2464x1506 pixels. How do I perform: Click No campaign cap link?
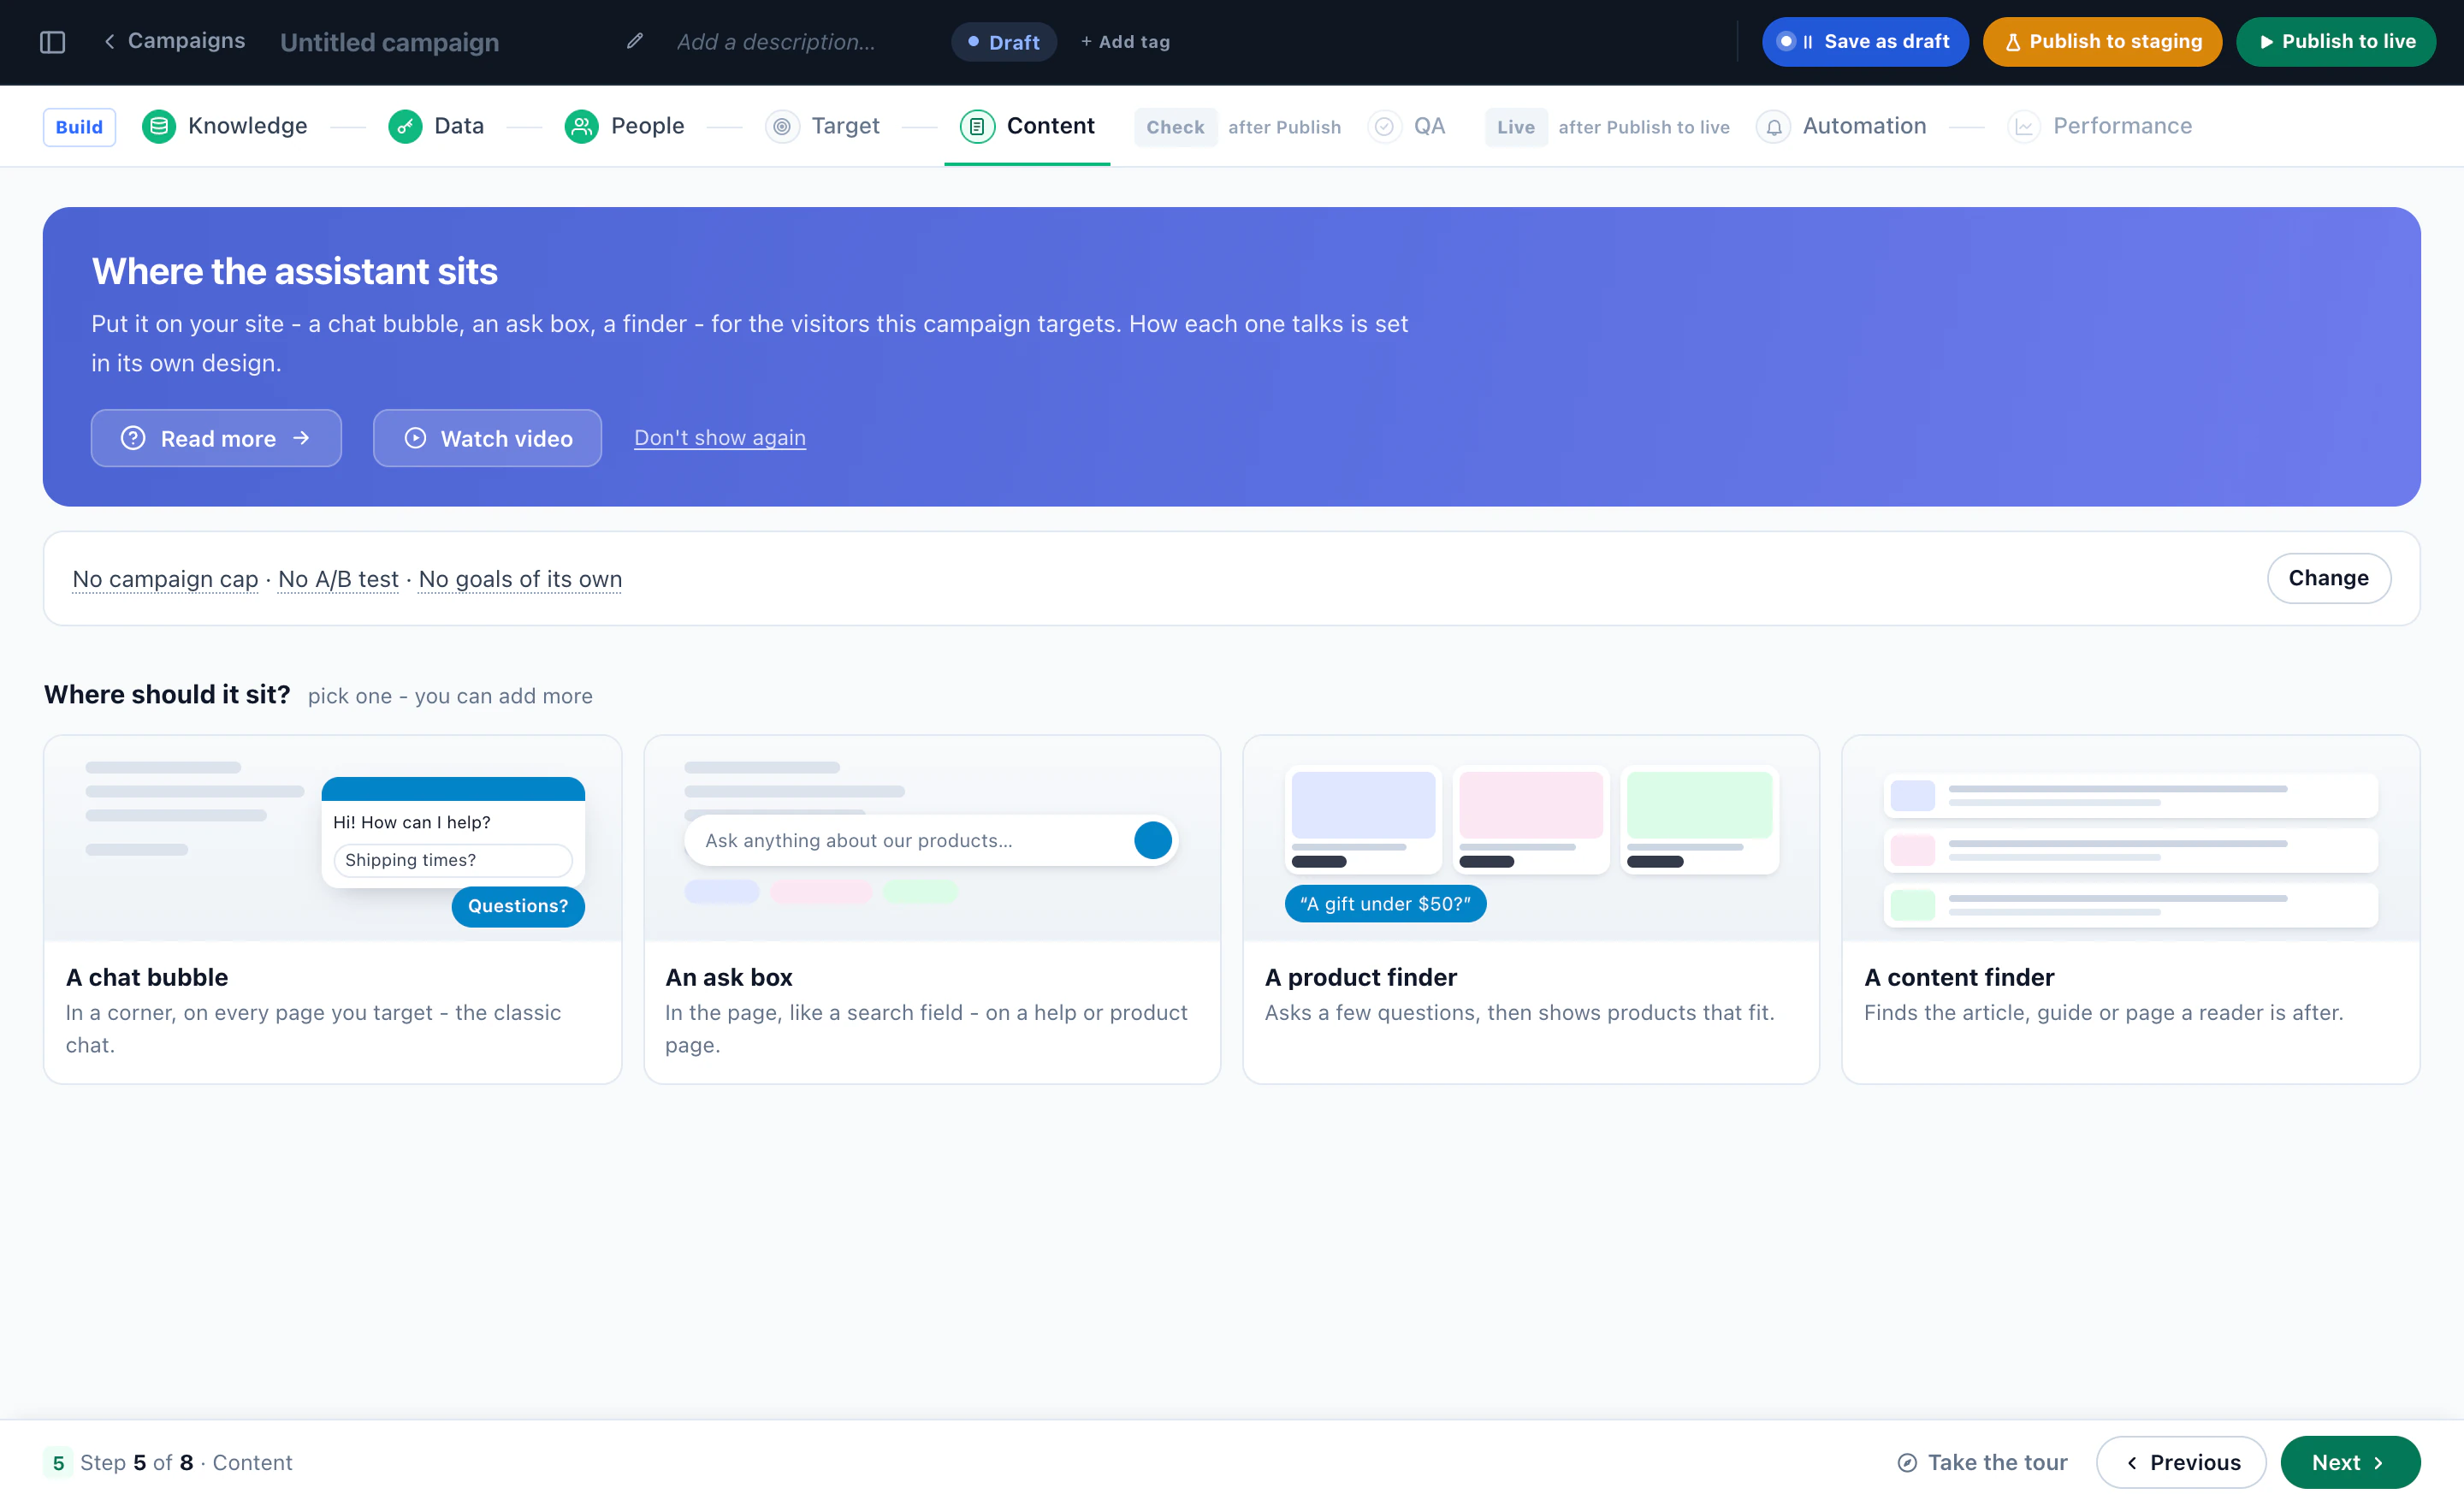pyautogui.click(x=165, y=579)
